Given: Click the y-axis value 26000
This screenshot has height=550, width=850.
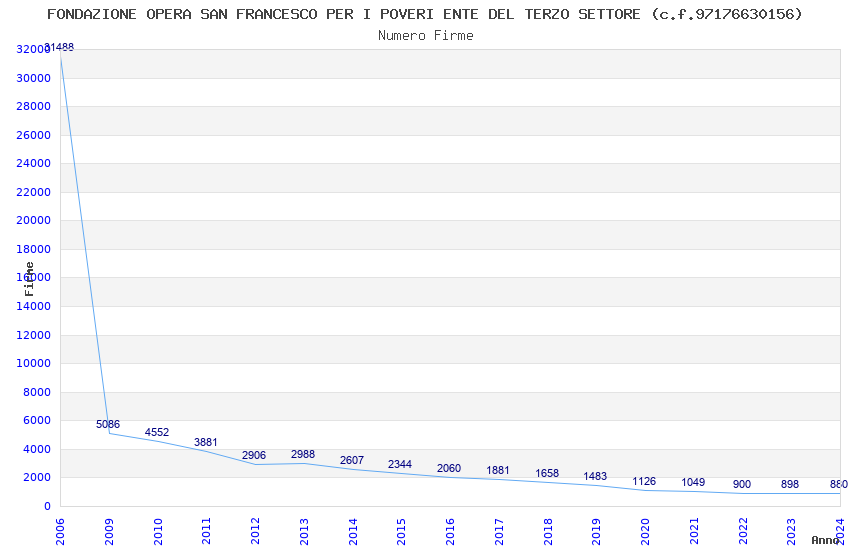Looking at the screenshot, I should [34, 135].
